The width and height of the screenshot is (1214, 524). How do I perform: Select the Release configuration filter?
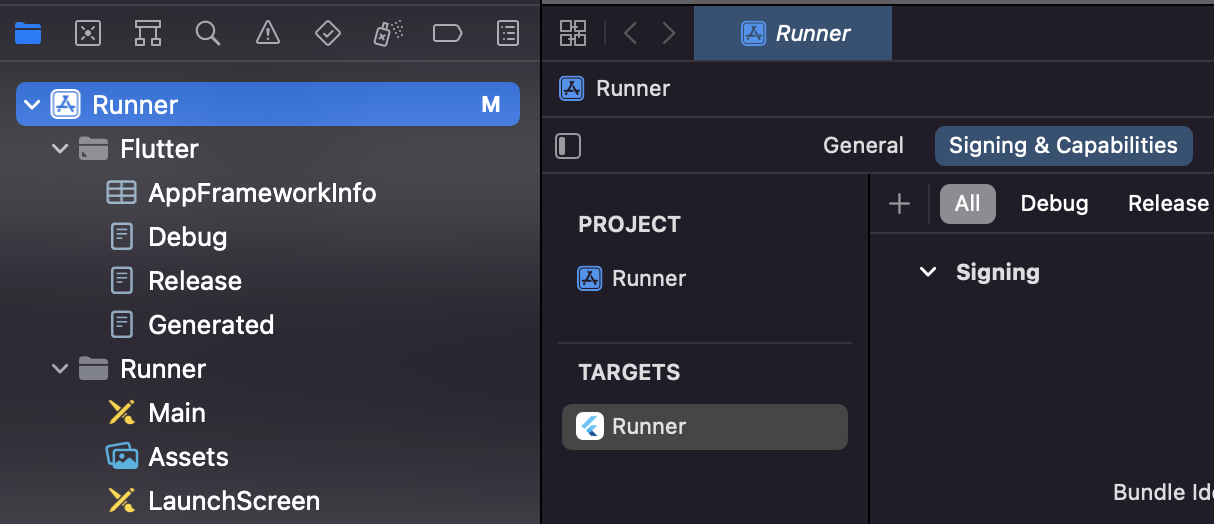[x=1168, y=204]
